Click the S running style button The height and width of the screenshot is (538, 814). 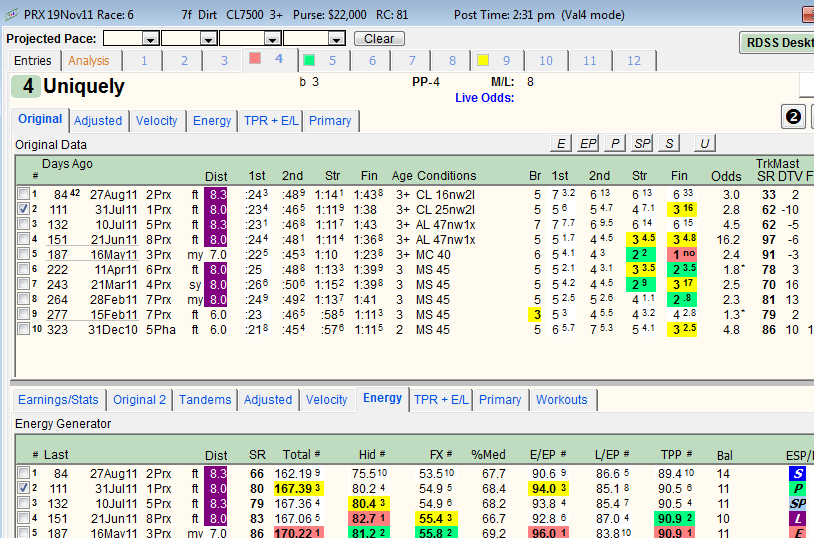tap(669, 143)
